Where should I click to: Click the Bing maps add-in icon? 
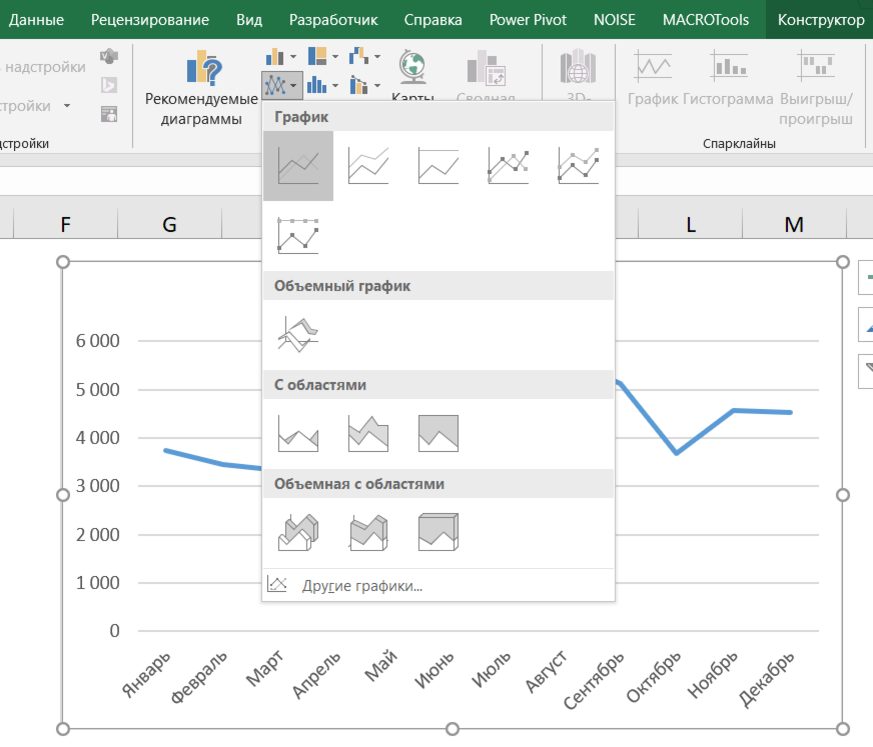[x=109, y=85]
